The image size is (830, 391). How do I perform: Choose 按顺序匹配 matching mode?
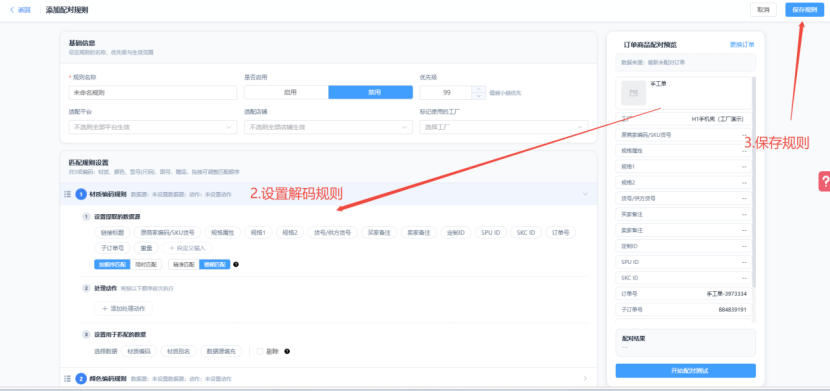pos(112,265)
